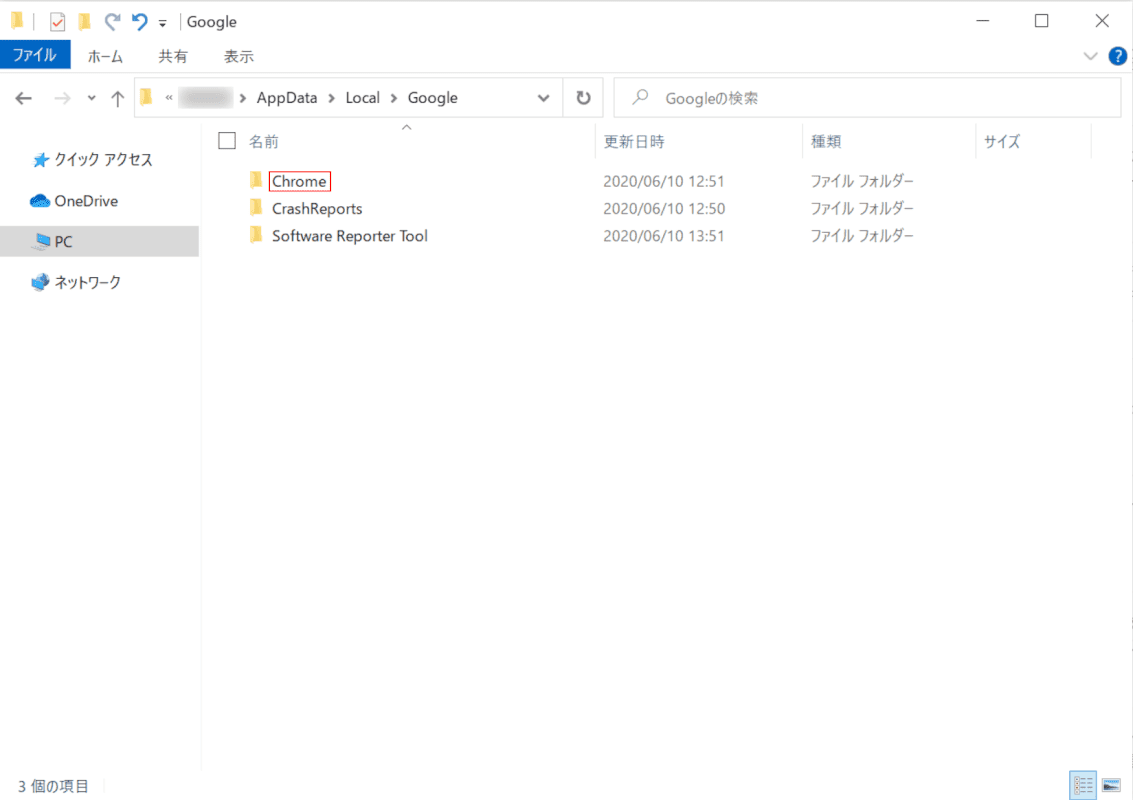
Task: Select PC in navigation pane
Action: click(x=99, y=241)
